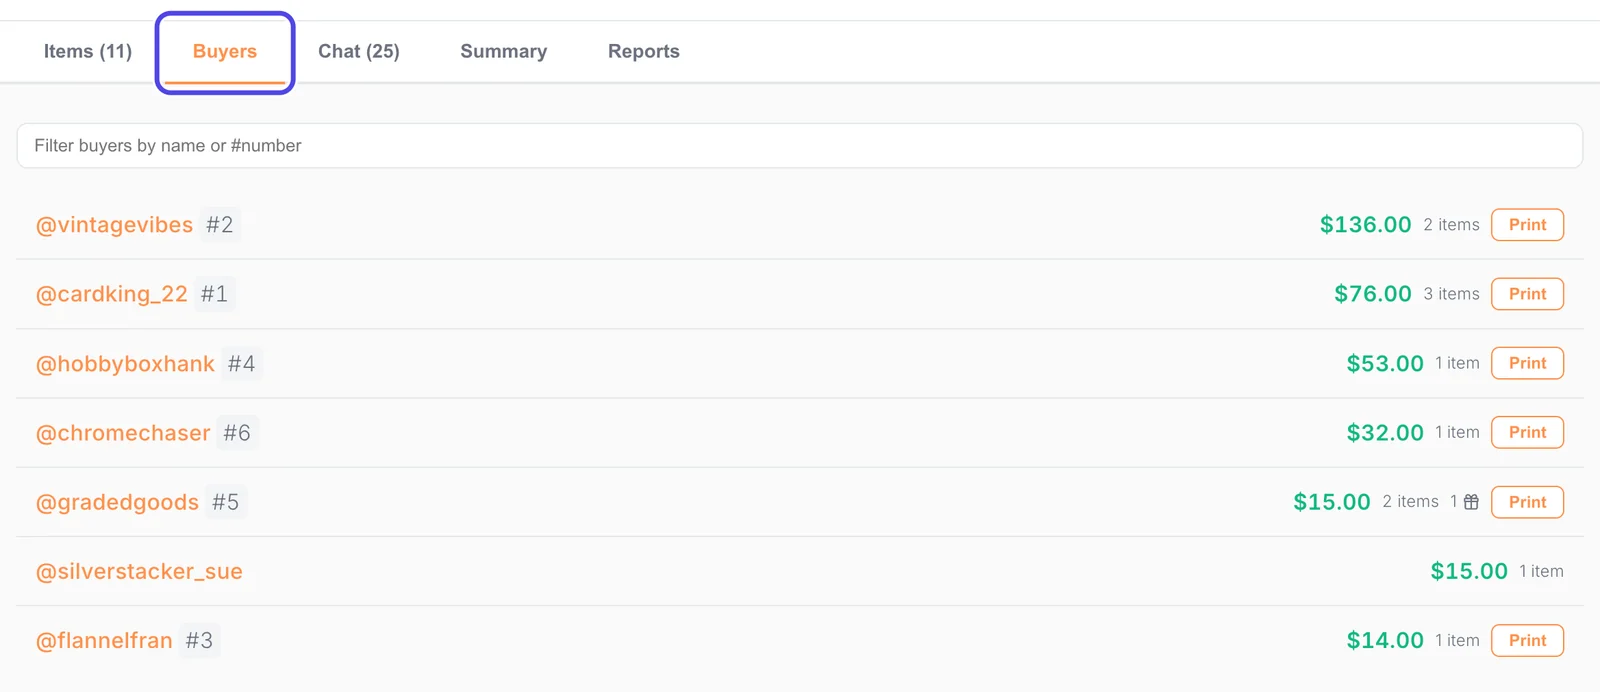Viewport: 1600px width, 692px height.
Task: Open buyer @chromechaser link
Action: point(123,433)
